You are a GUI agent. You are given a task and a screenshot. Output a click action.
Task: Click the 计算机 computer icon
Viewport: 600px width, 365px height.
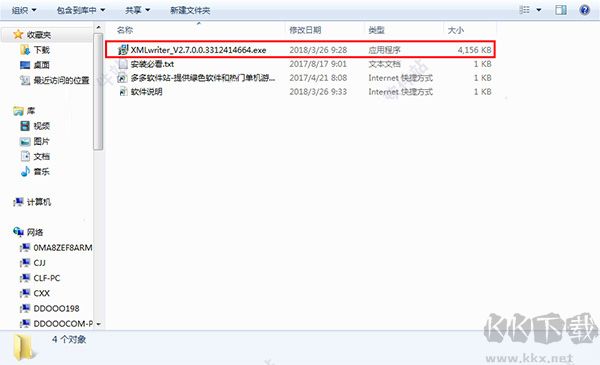(18, 202)
